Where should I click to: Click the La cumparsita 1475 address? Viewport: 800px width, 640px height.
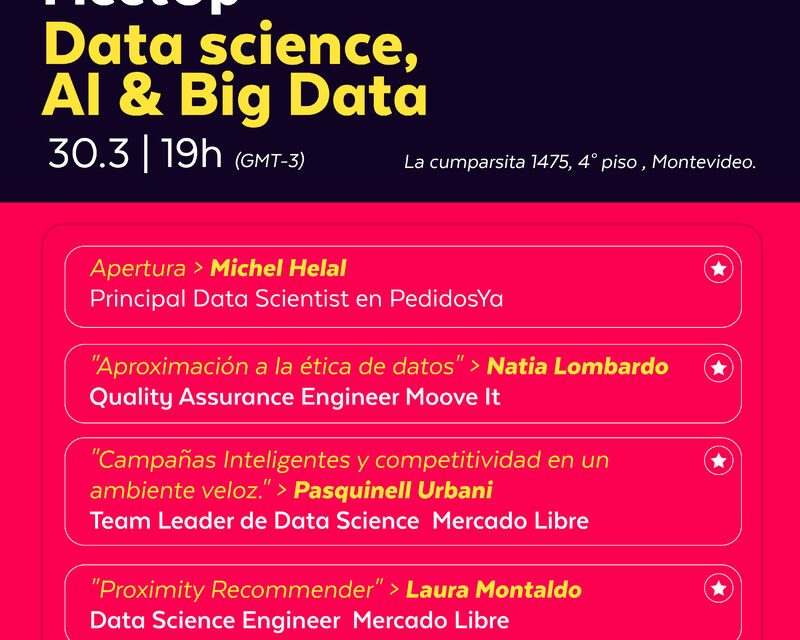coord(579,161)
